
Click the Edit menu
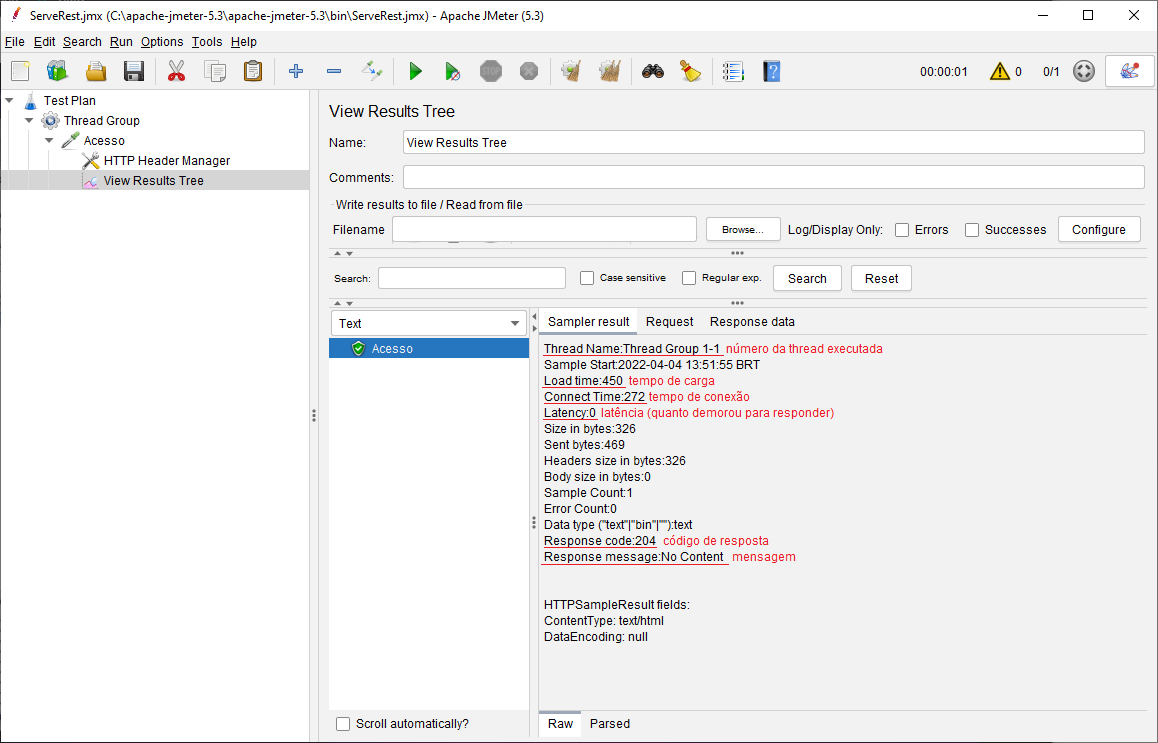pyautogui.click(x=44, y=41)
